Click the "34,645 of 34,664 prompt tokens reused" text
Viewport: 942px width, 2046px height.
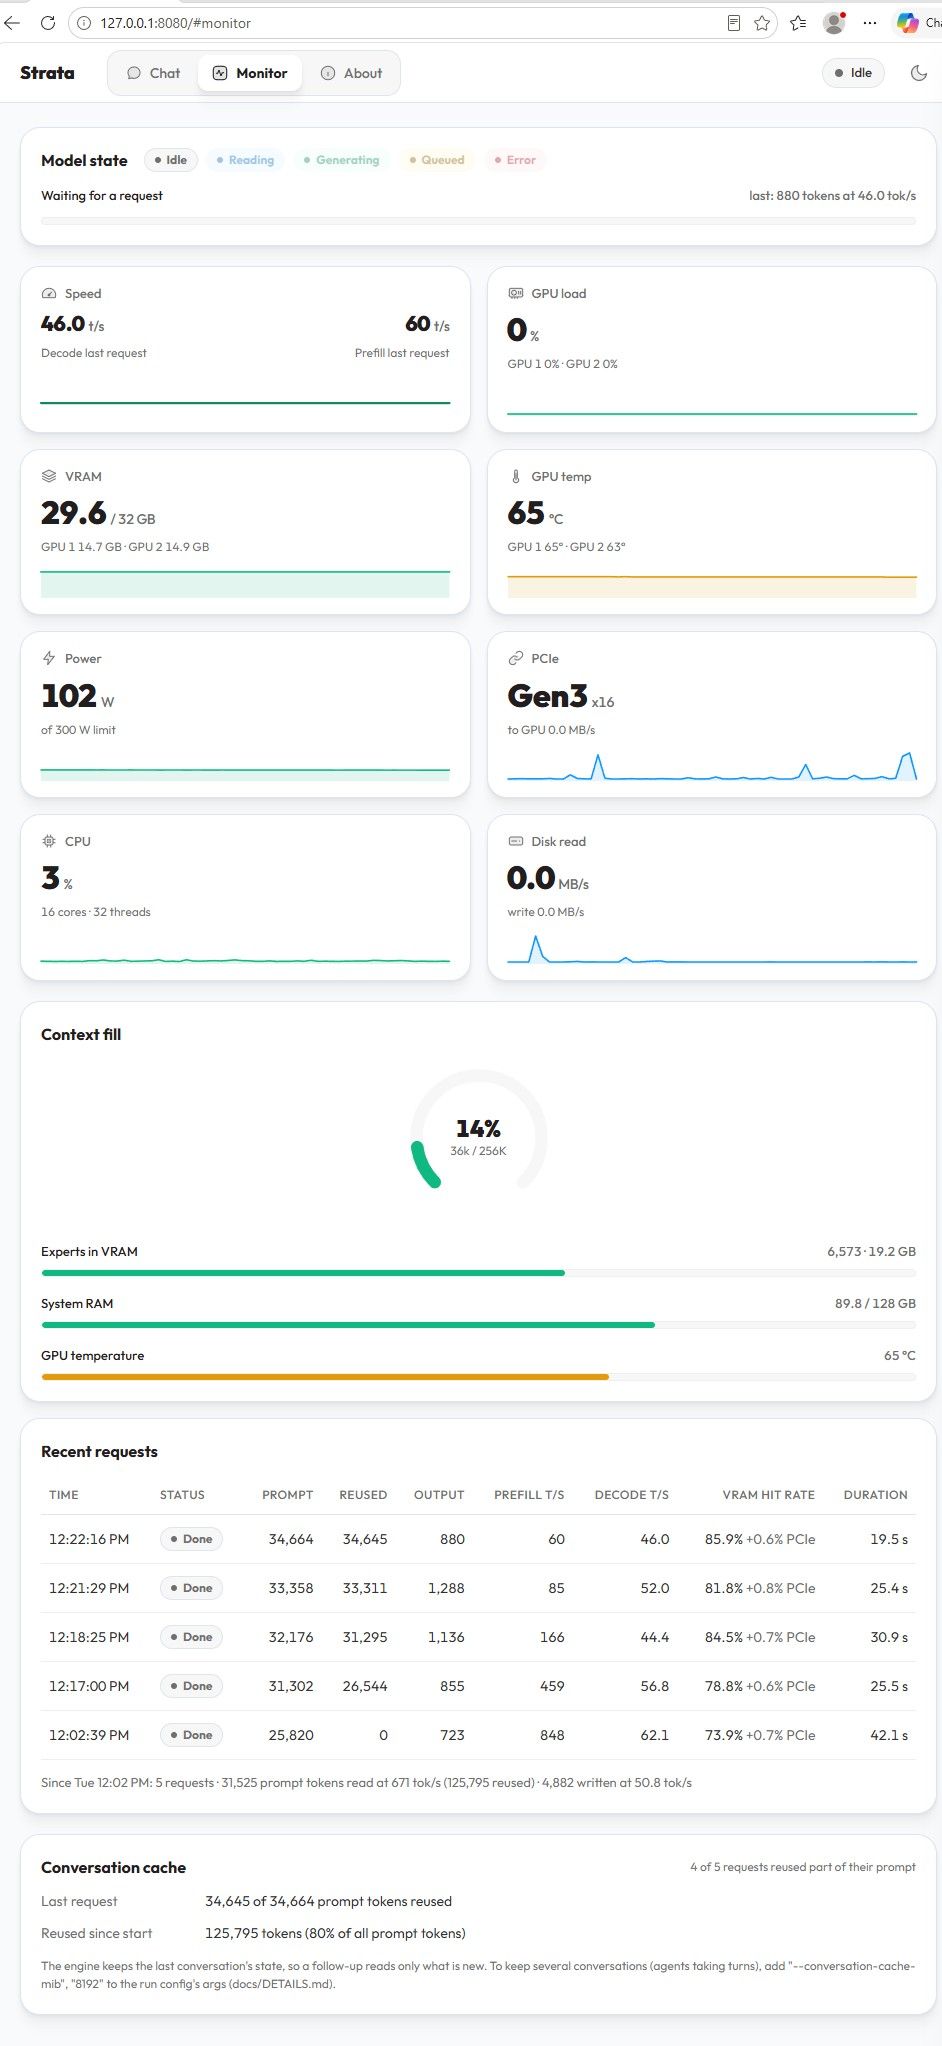(328, 1902)
